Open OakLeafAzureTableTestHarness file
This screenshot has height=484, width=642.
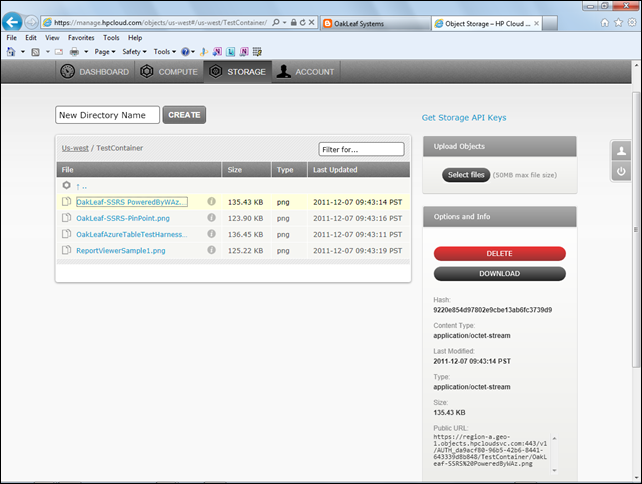[x=131, y=235]
